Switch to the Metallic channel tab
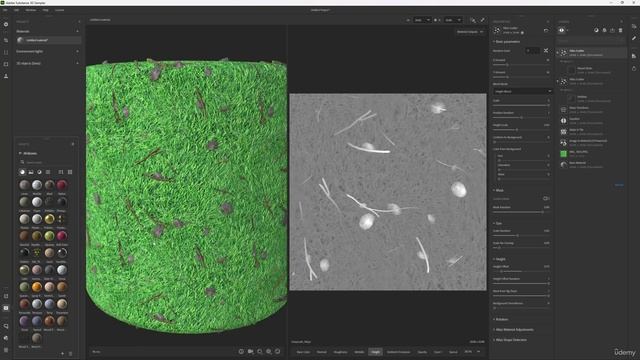This screenshot has width=640, height=360. 359,351
